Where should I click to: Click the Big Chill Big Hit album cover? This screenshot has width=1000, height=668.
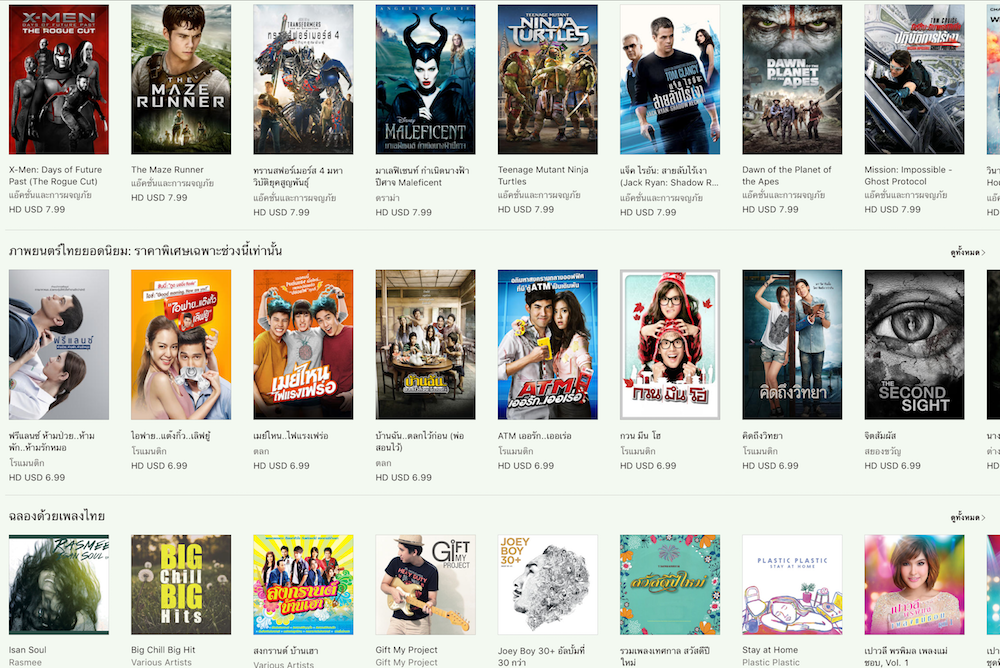tap(181, 584)
